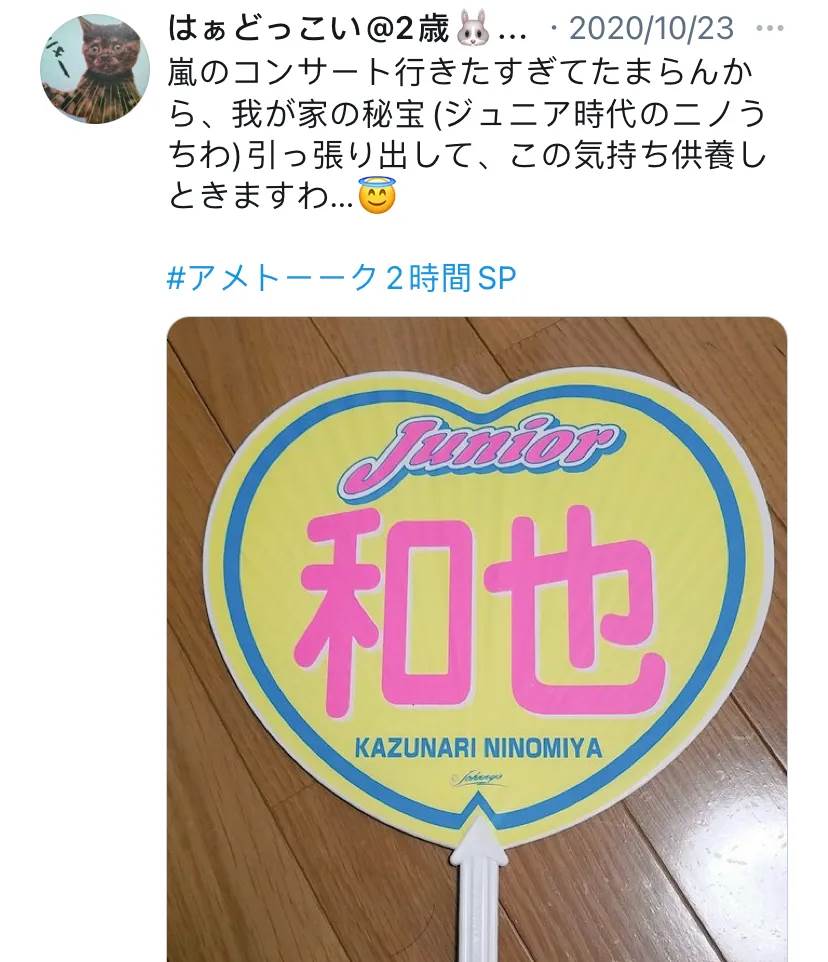Screen dimensions: 828x962
Task: Open the cat profile avatar
Action: coord(95,69)
